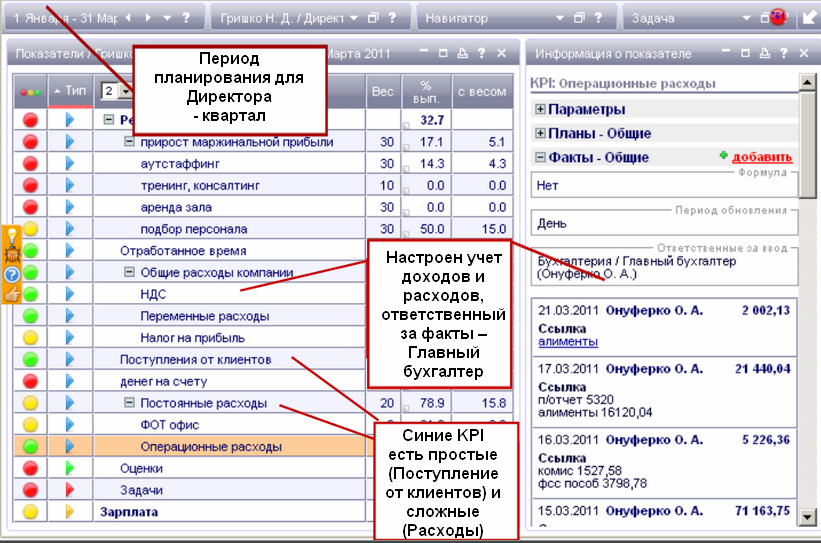Collapse the Факты - Общие section
The height and width of the screenshot is (543, 821).
(540, 157)
